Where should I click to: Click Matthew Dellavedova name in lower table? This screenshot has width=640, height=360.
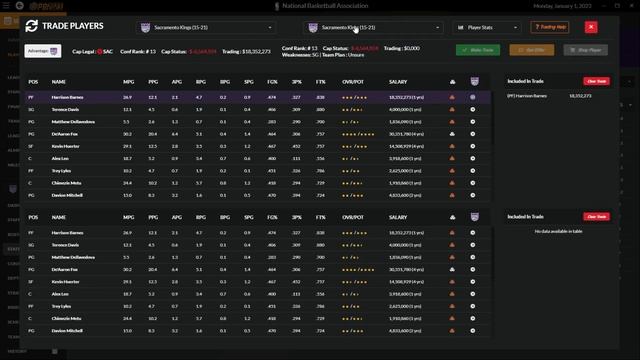[73, 257]
